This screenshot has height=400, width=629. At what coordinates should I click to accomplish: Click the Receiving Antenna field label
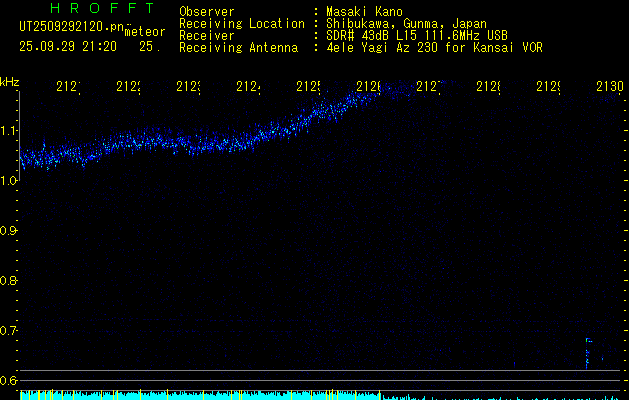(x=237, y=47)
